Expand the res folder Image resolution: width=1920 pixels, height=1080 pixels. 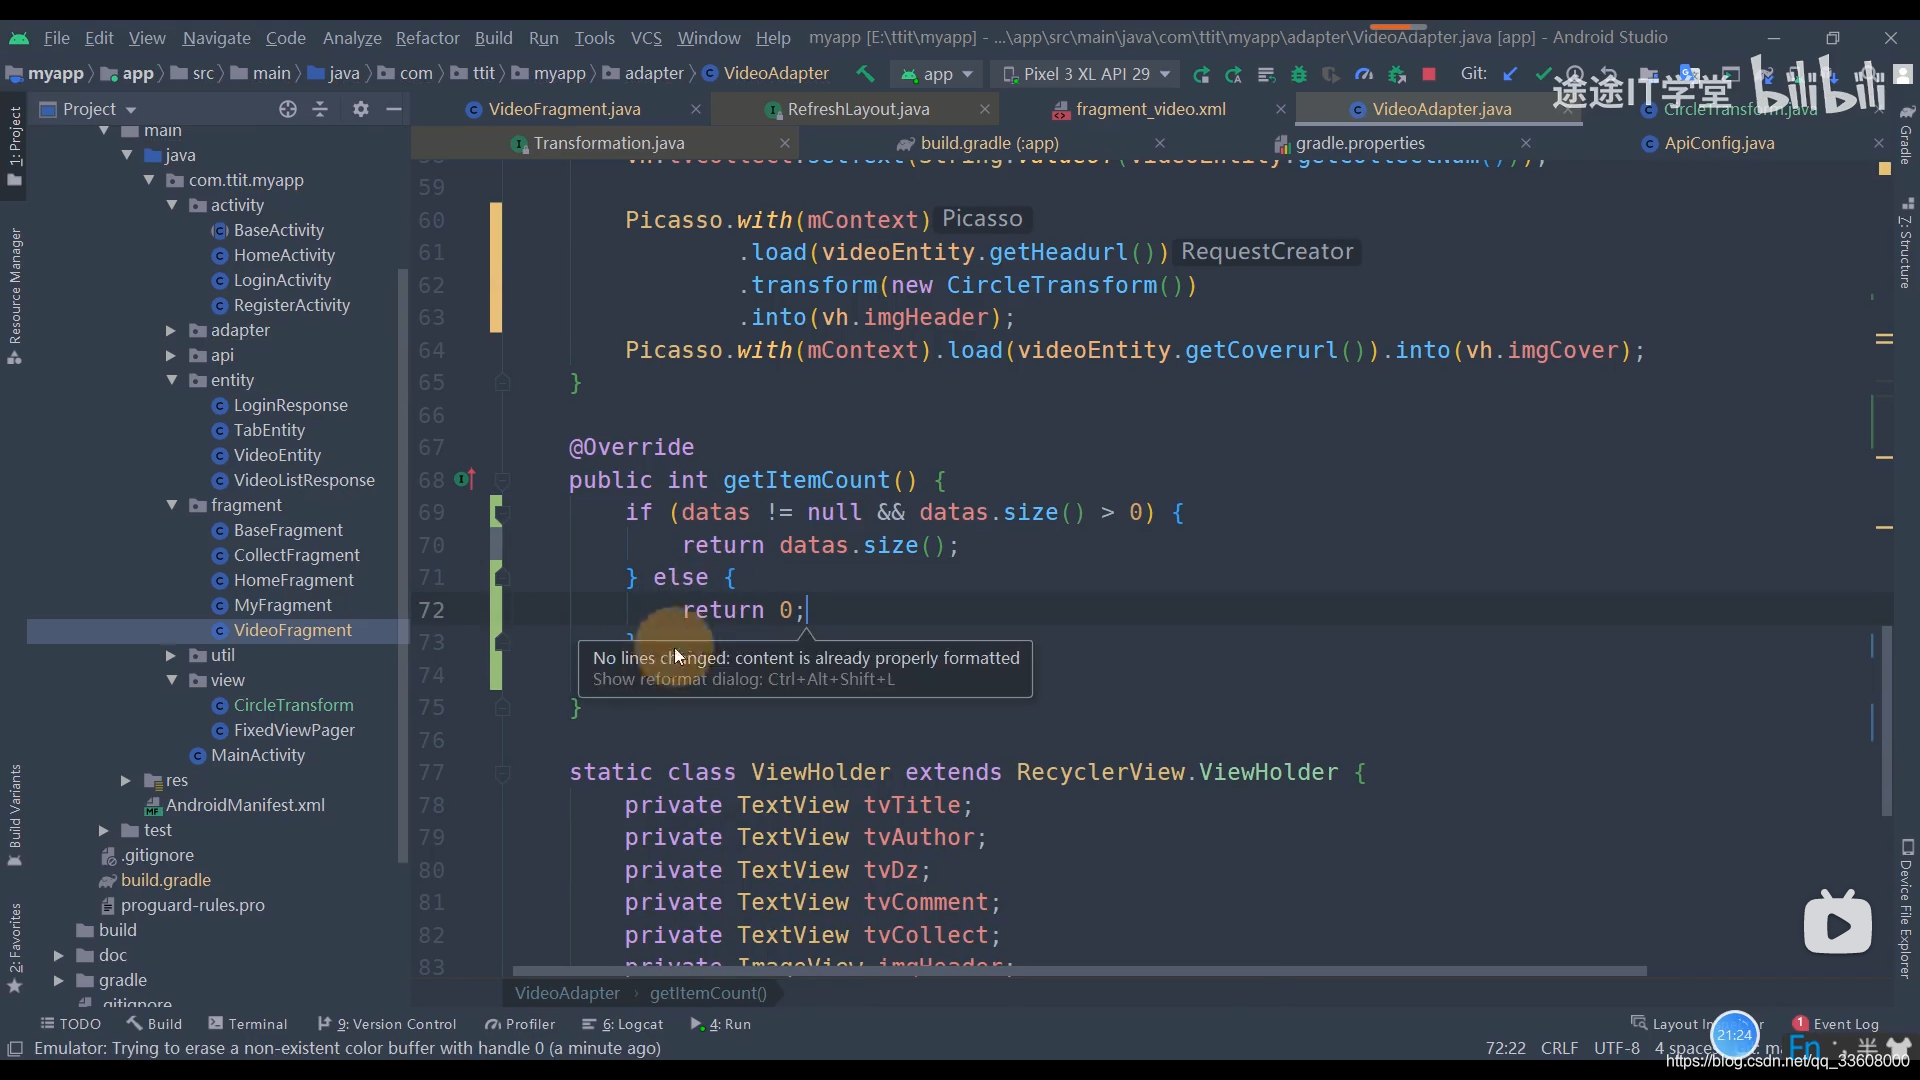pos(125,780)
